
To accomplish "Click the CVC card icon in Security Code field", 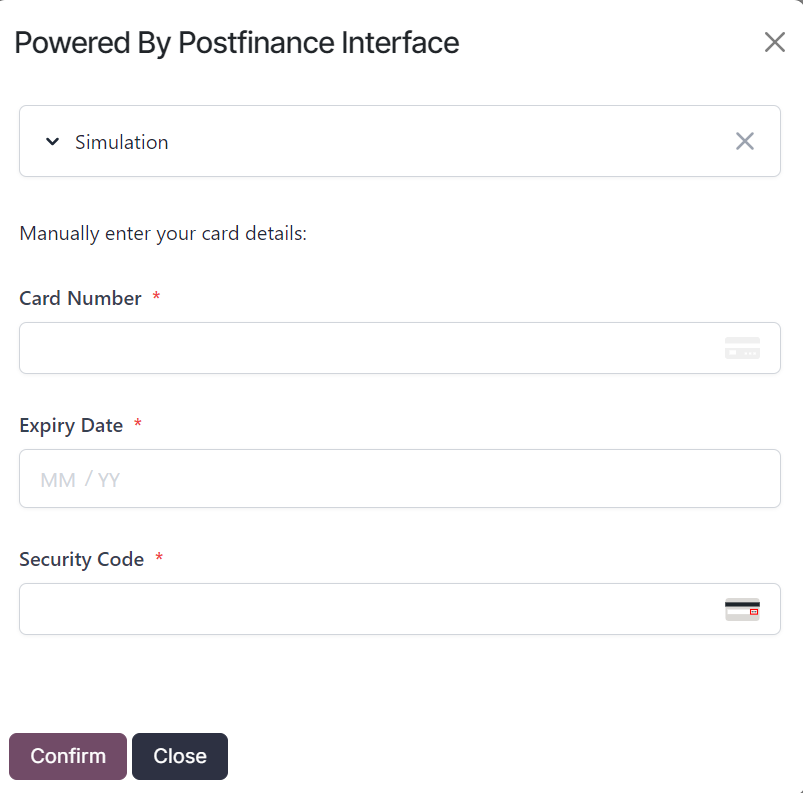I will 742,609.
